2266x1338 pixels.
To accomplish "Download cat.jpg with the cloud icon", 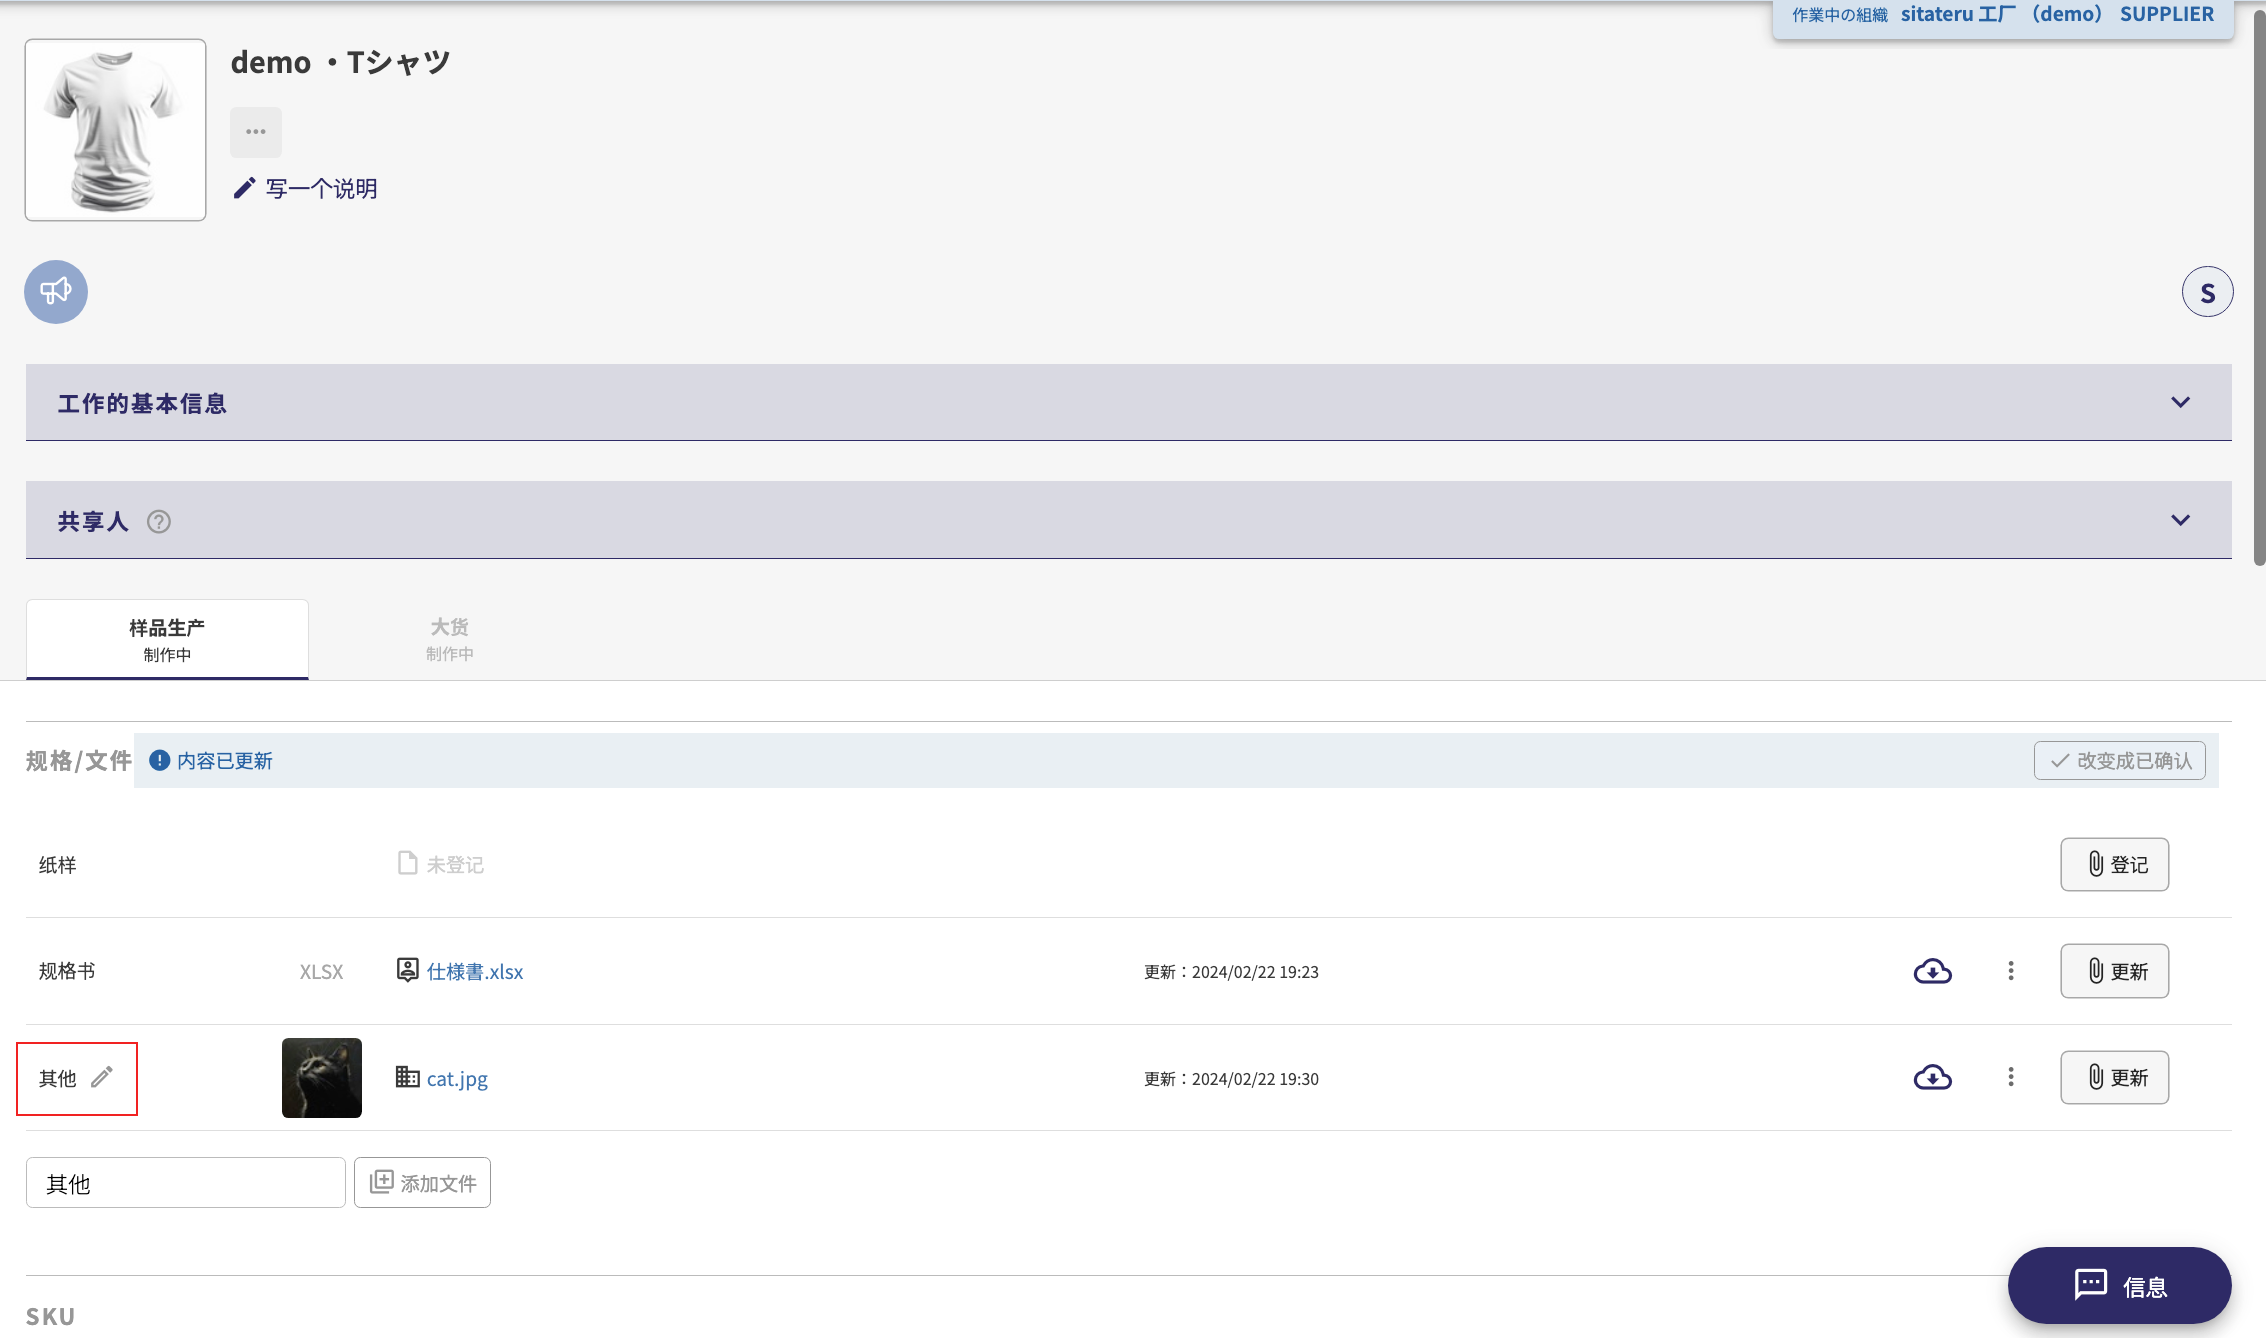I will coord(1932,1077).
